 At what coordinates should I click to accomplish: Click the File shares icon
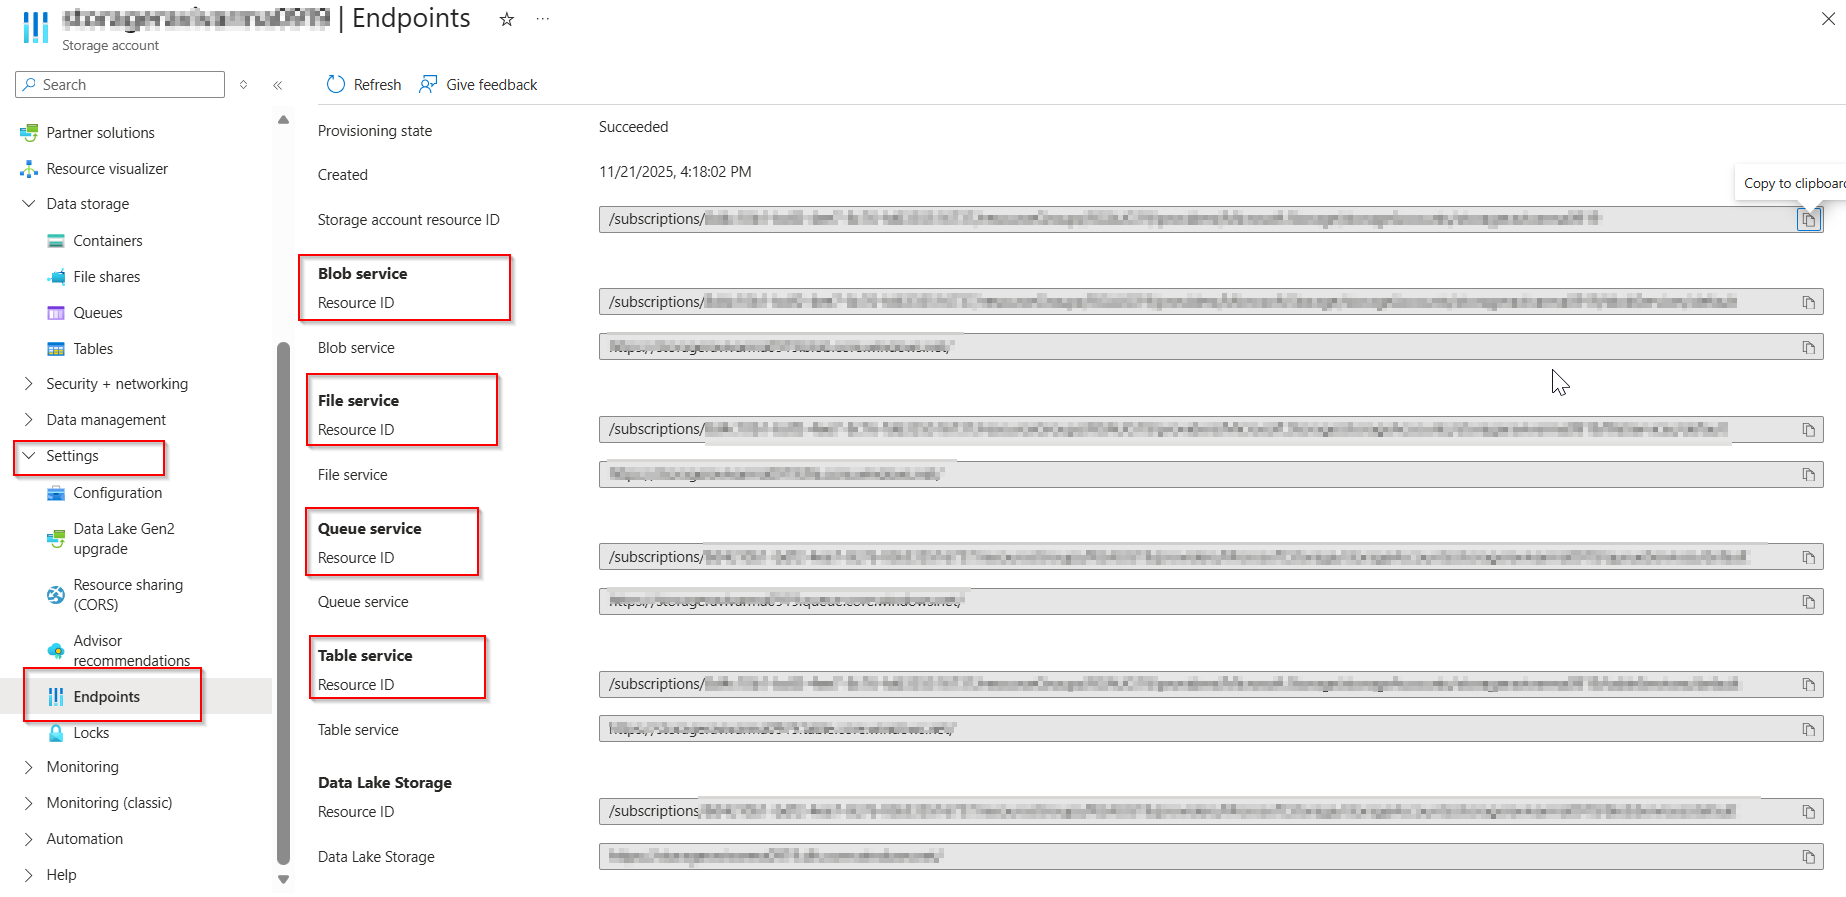[x=56, y=277]
